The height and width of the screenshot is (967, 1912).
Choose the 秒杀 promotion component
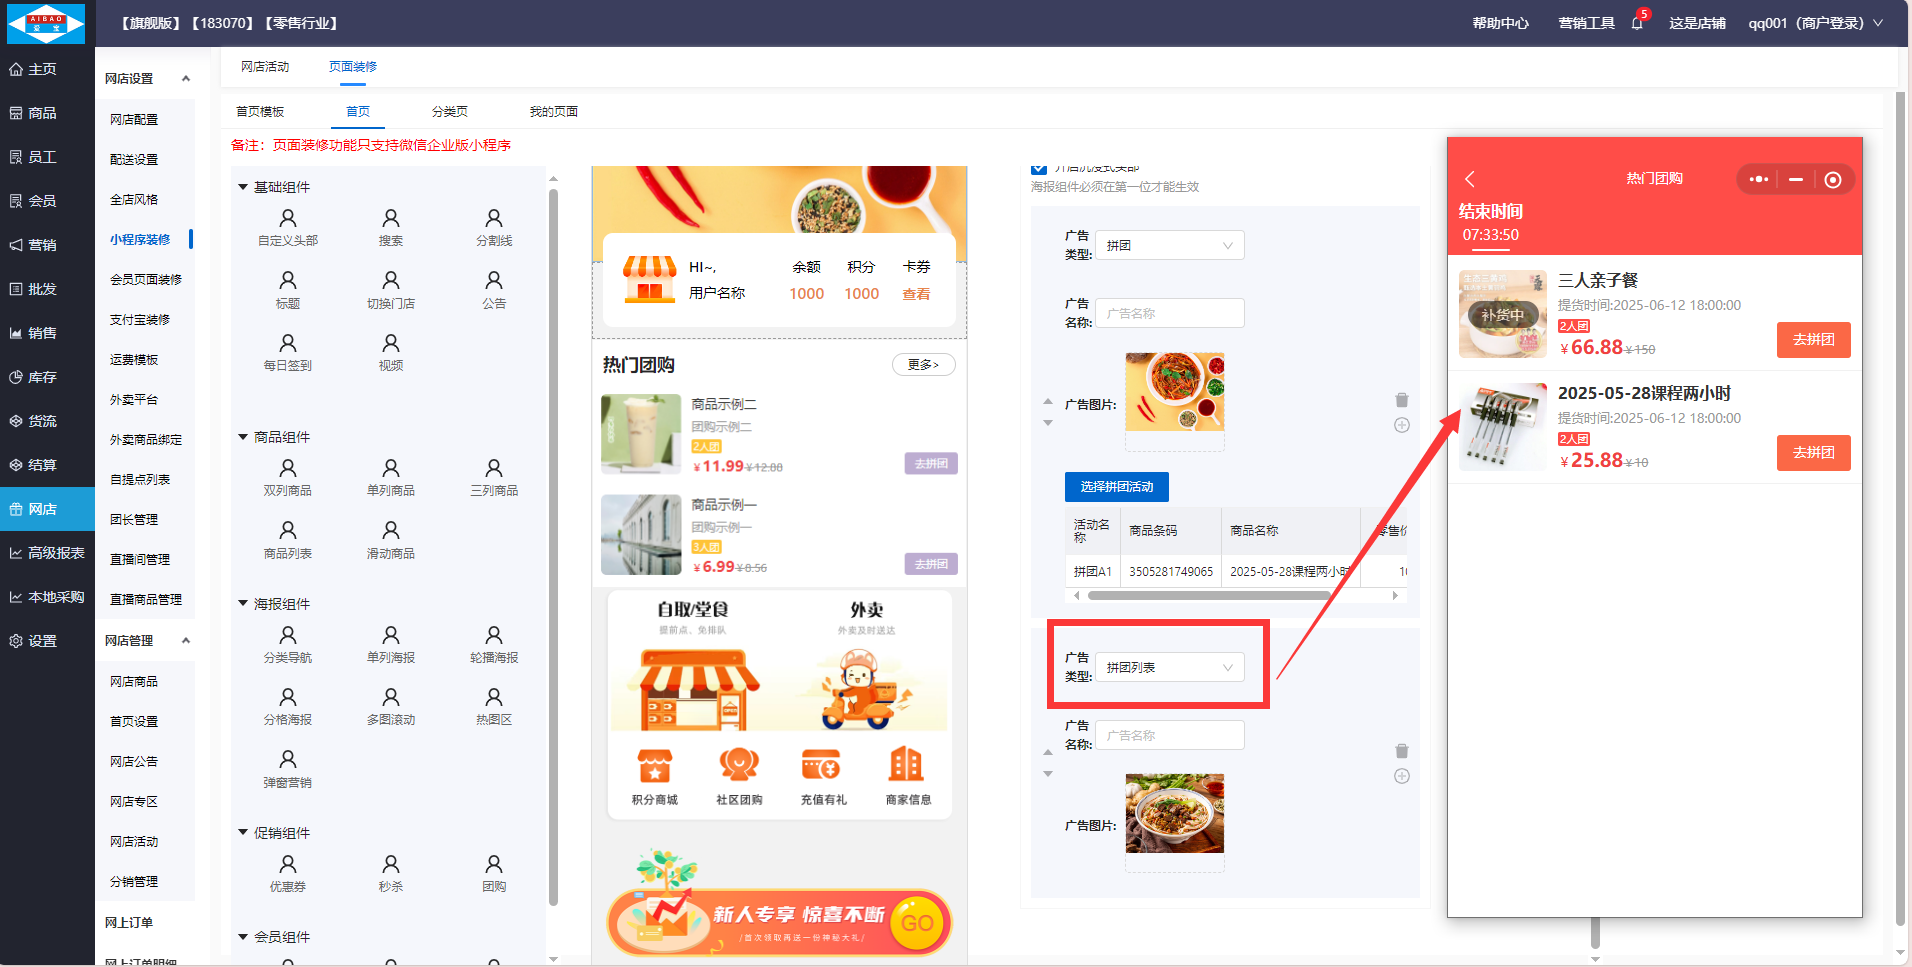pos(390,873)
